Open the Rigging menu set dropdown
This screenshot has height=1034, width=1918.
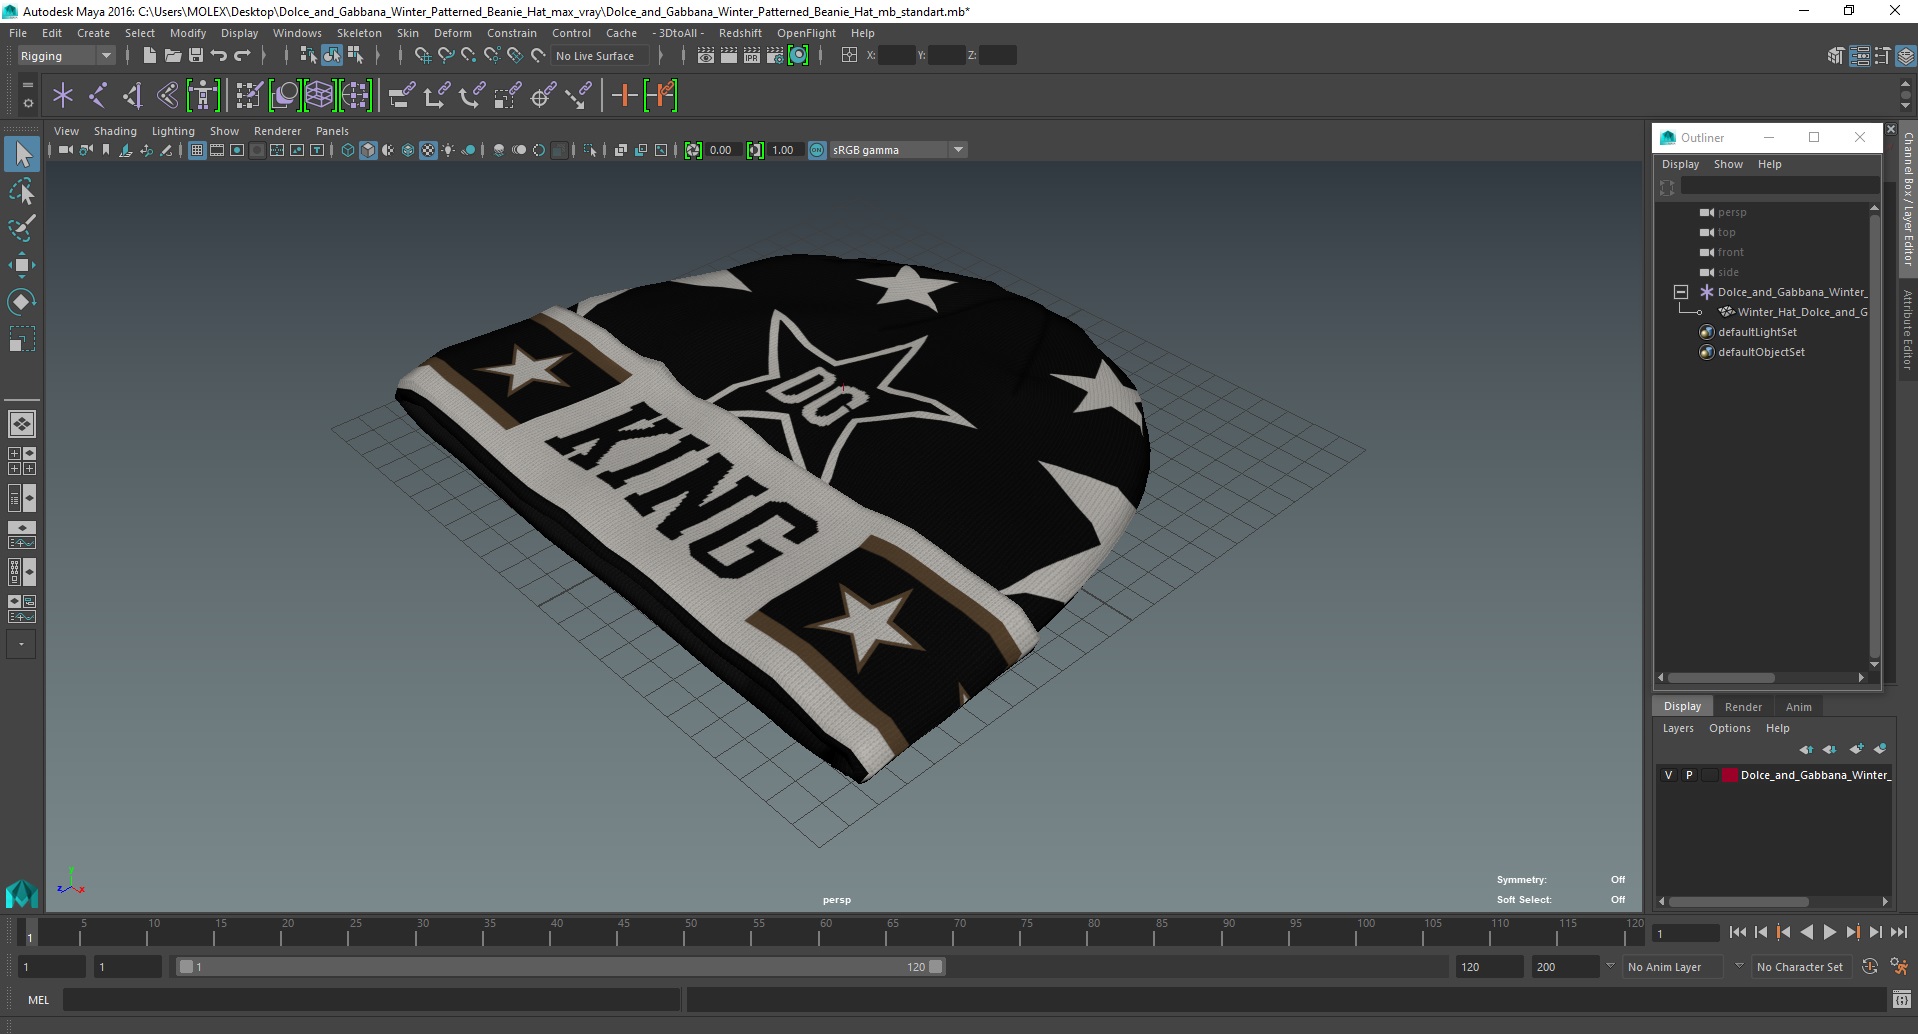(66, 56)
